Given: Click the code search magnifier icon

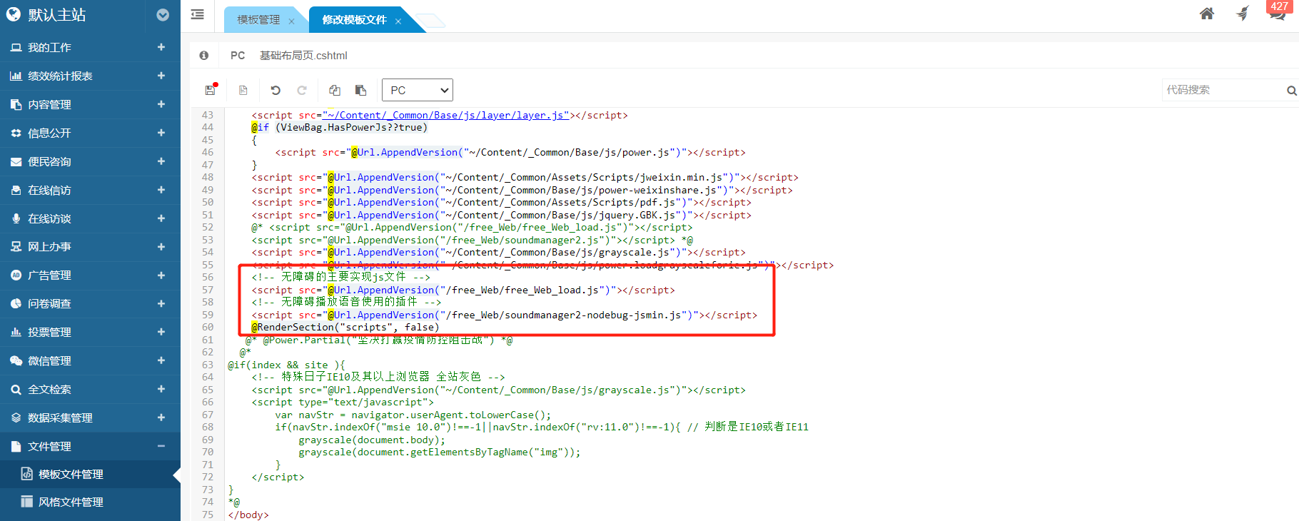Looking at the screenshot, I should (x=1291, y=91).
